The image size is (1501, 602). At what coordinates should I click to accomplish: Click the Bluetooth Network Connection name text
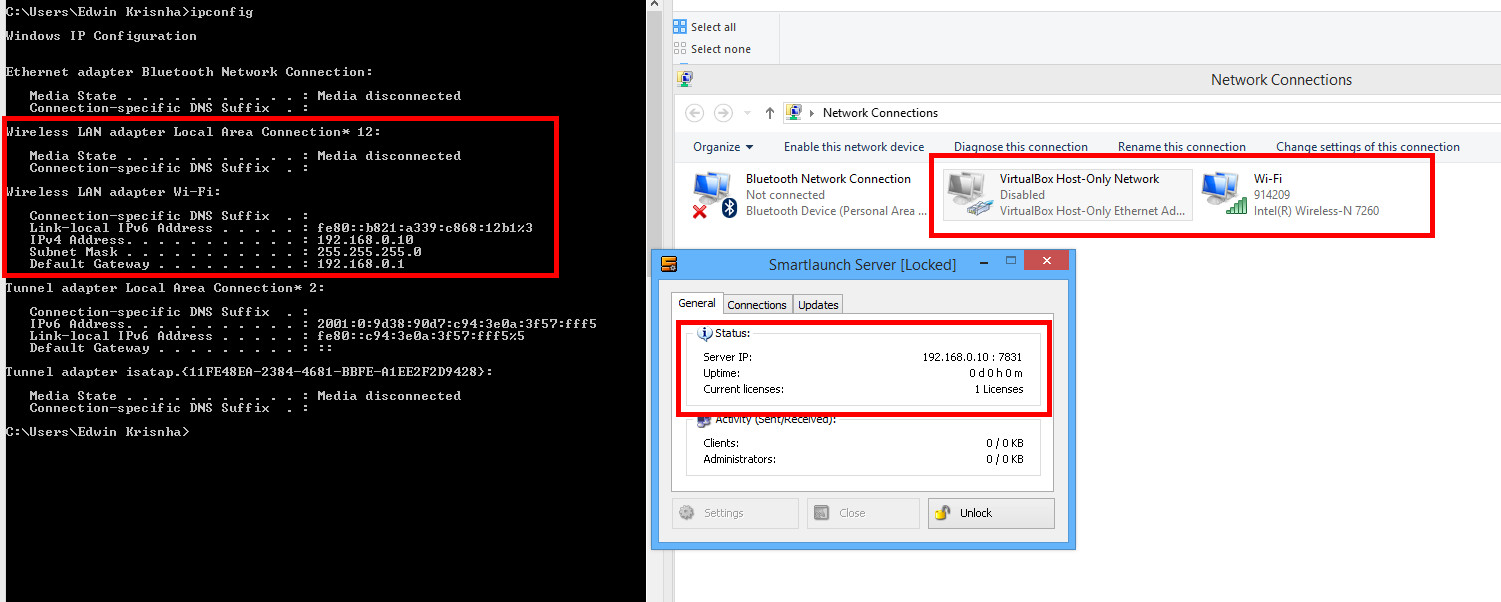[828, 179]
